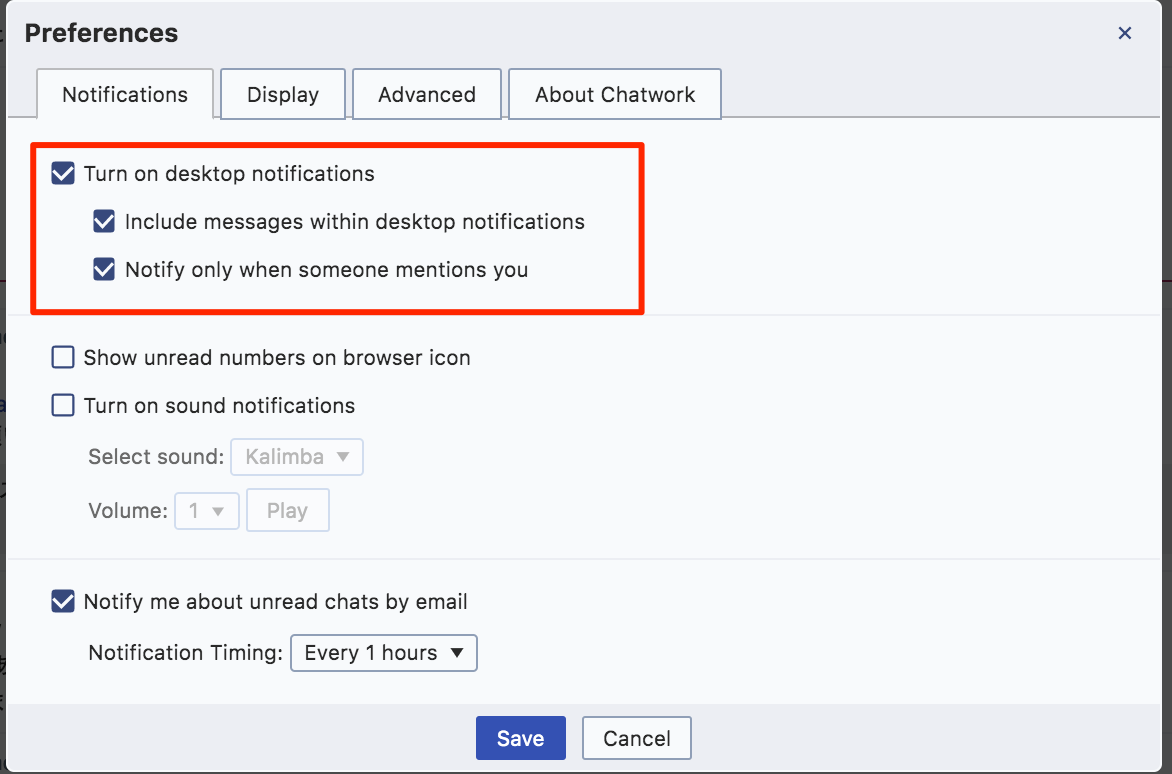Select the About Chatwork tab
Screen dimensions: 1172x774
click(614, 94)
